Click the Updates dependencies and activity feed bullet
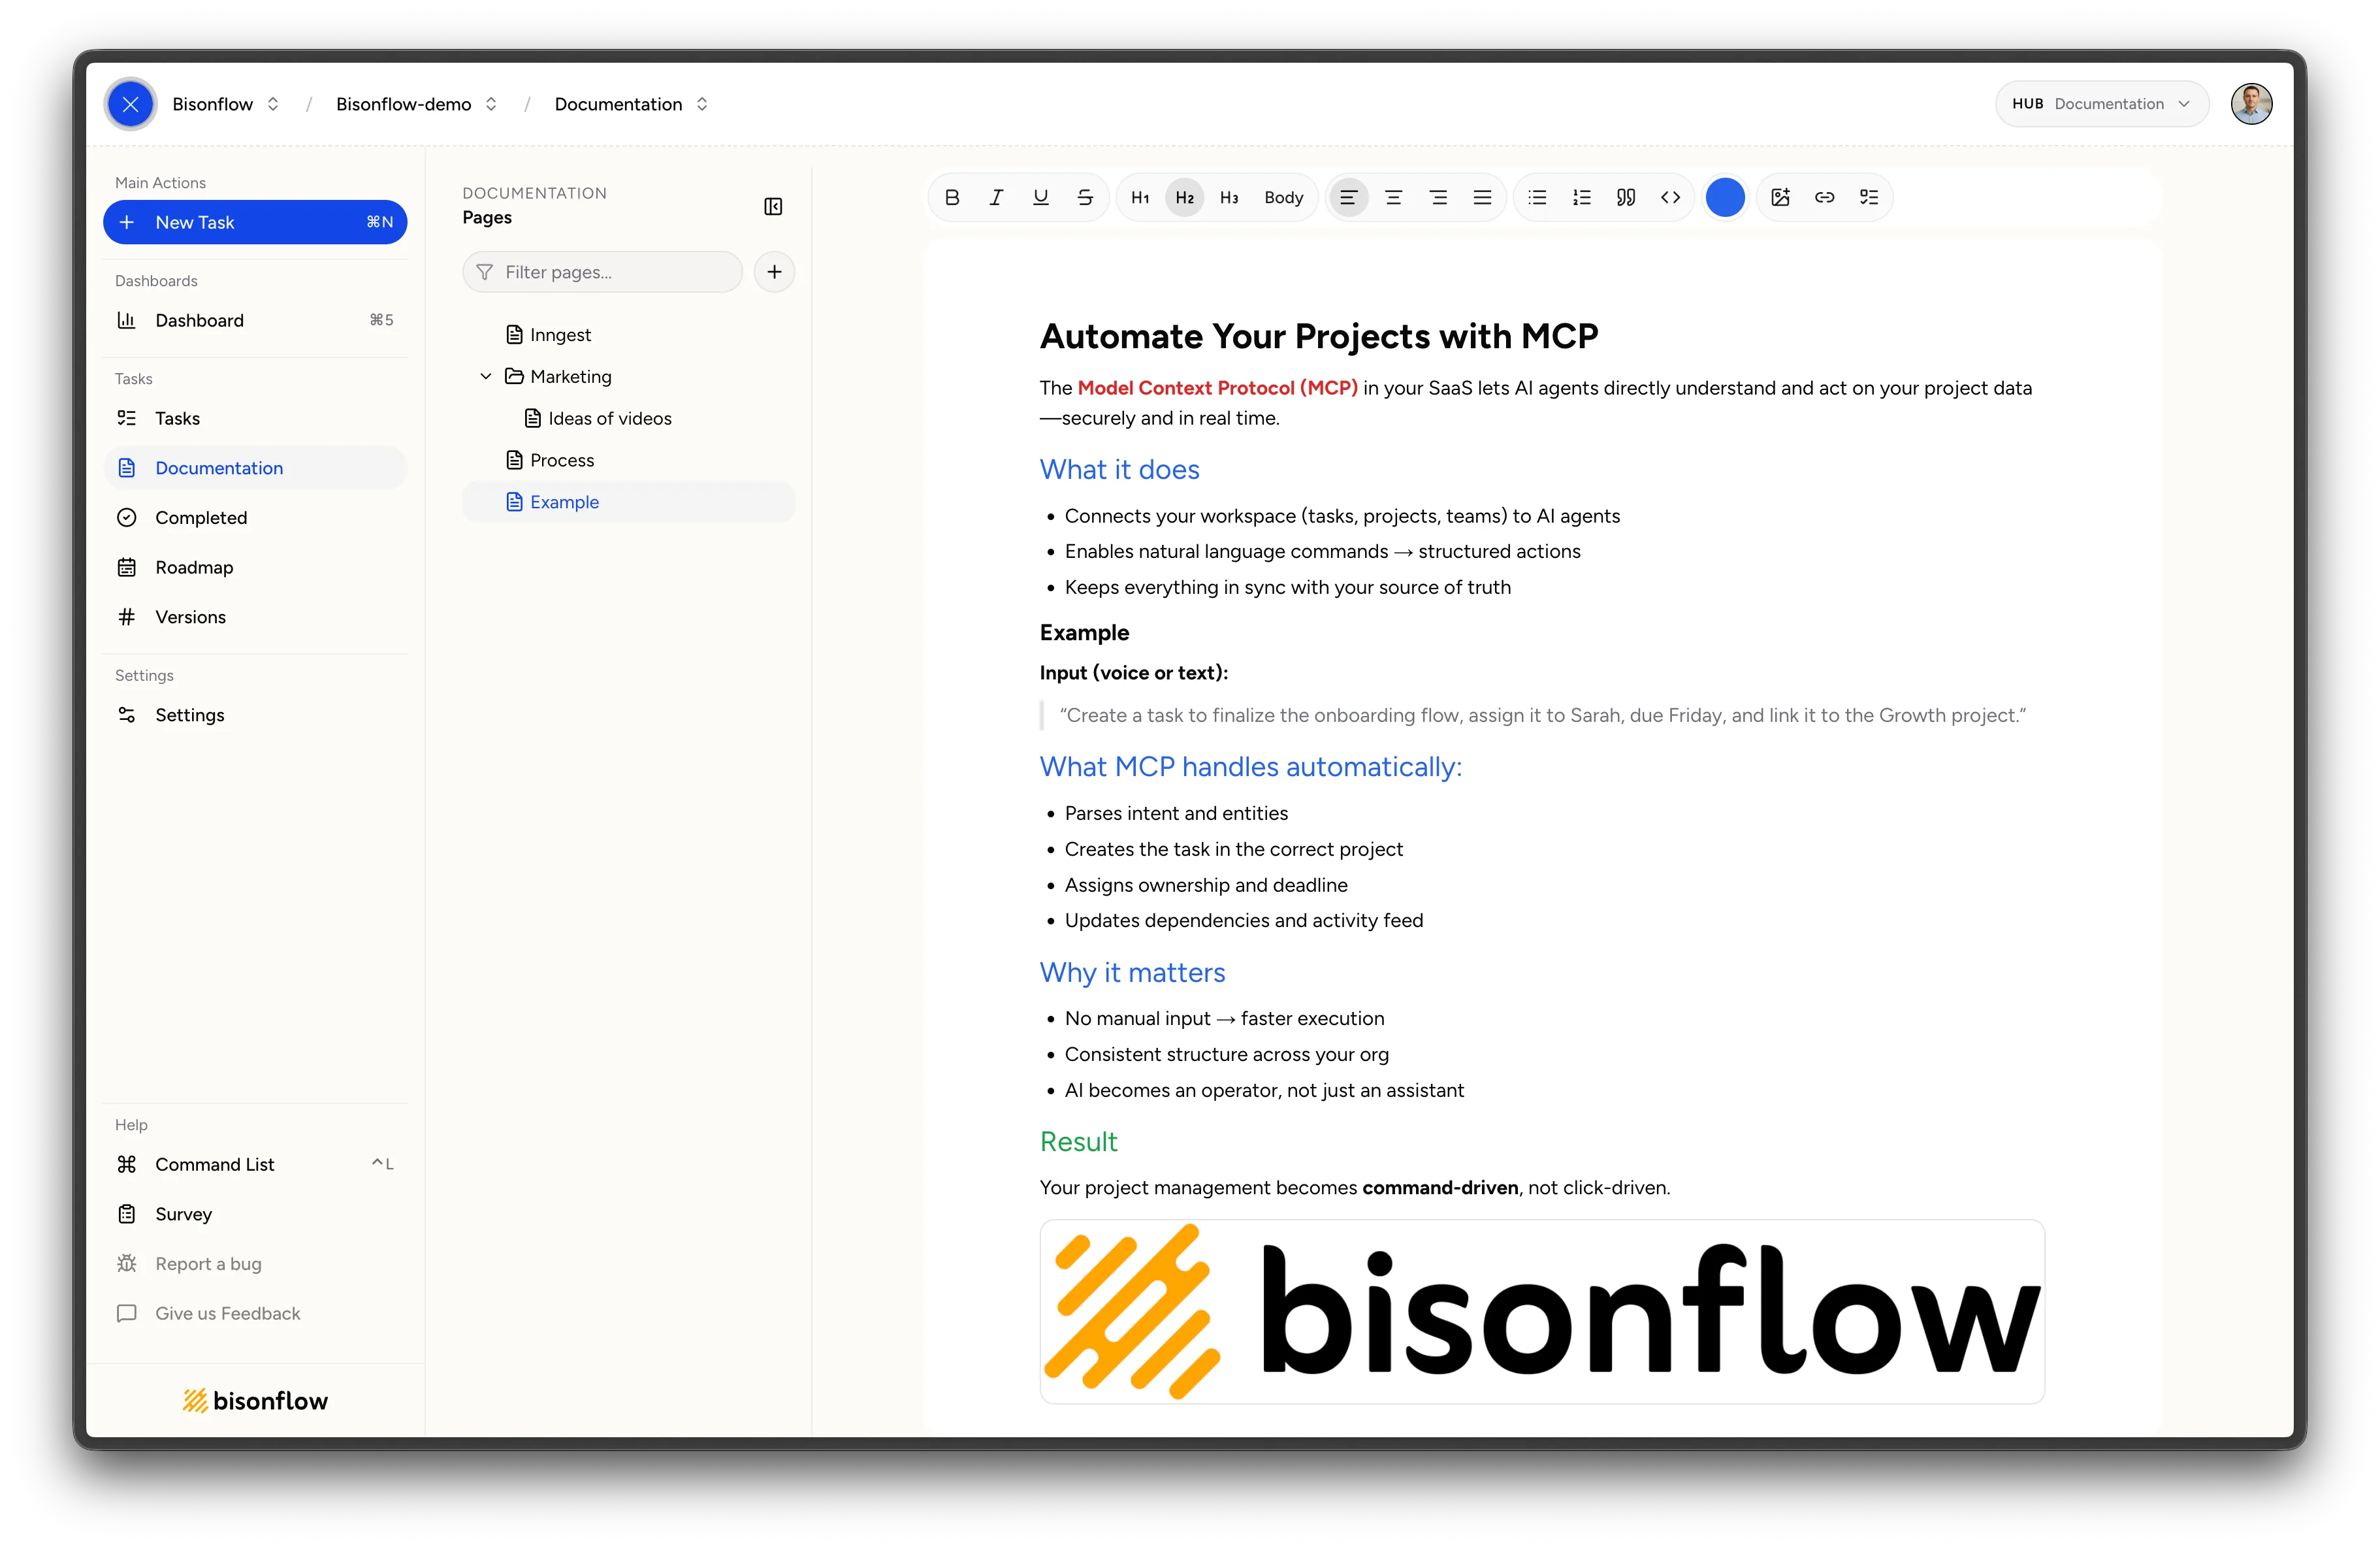Viewport: 2380px width, 1547px height. pyautogui.click(x=1243, y=920)
